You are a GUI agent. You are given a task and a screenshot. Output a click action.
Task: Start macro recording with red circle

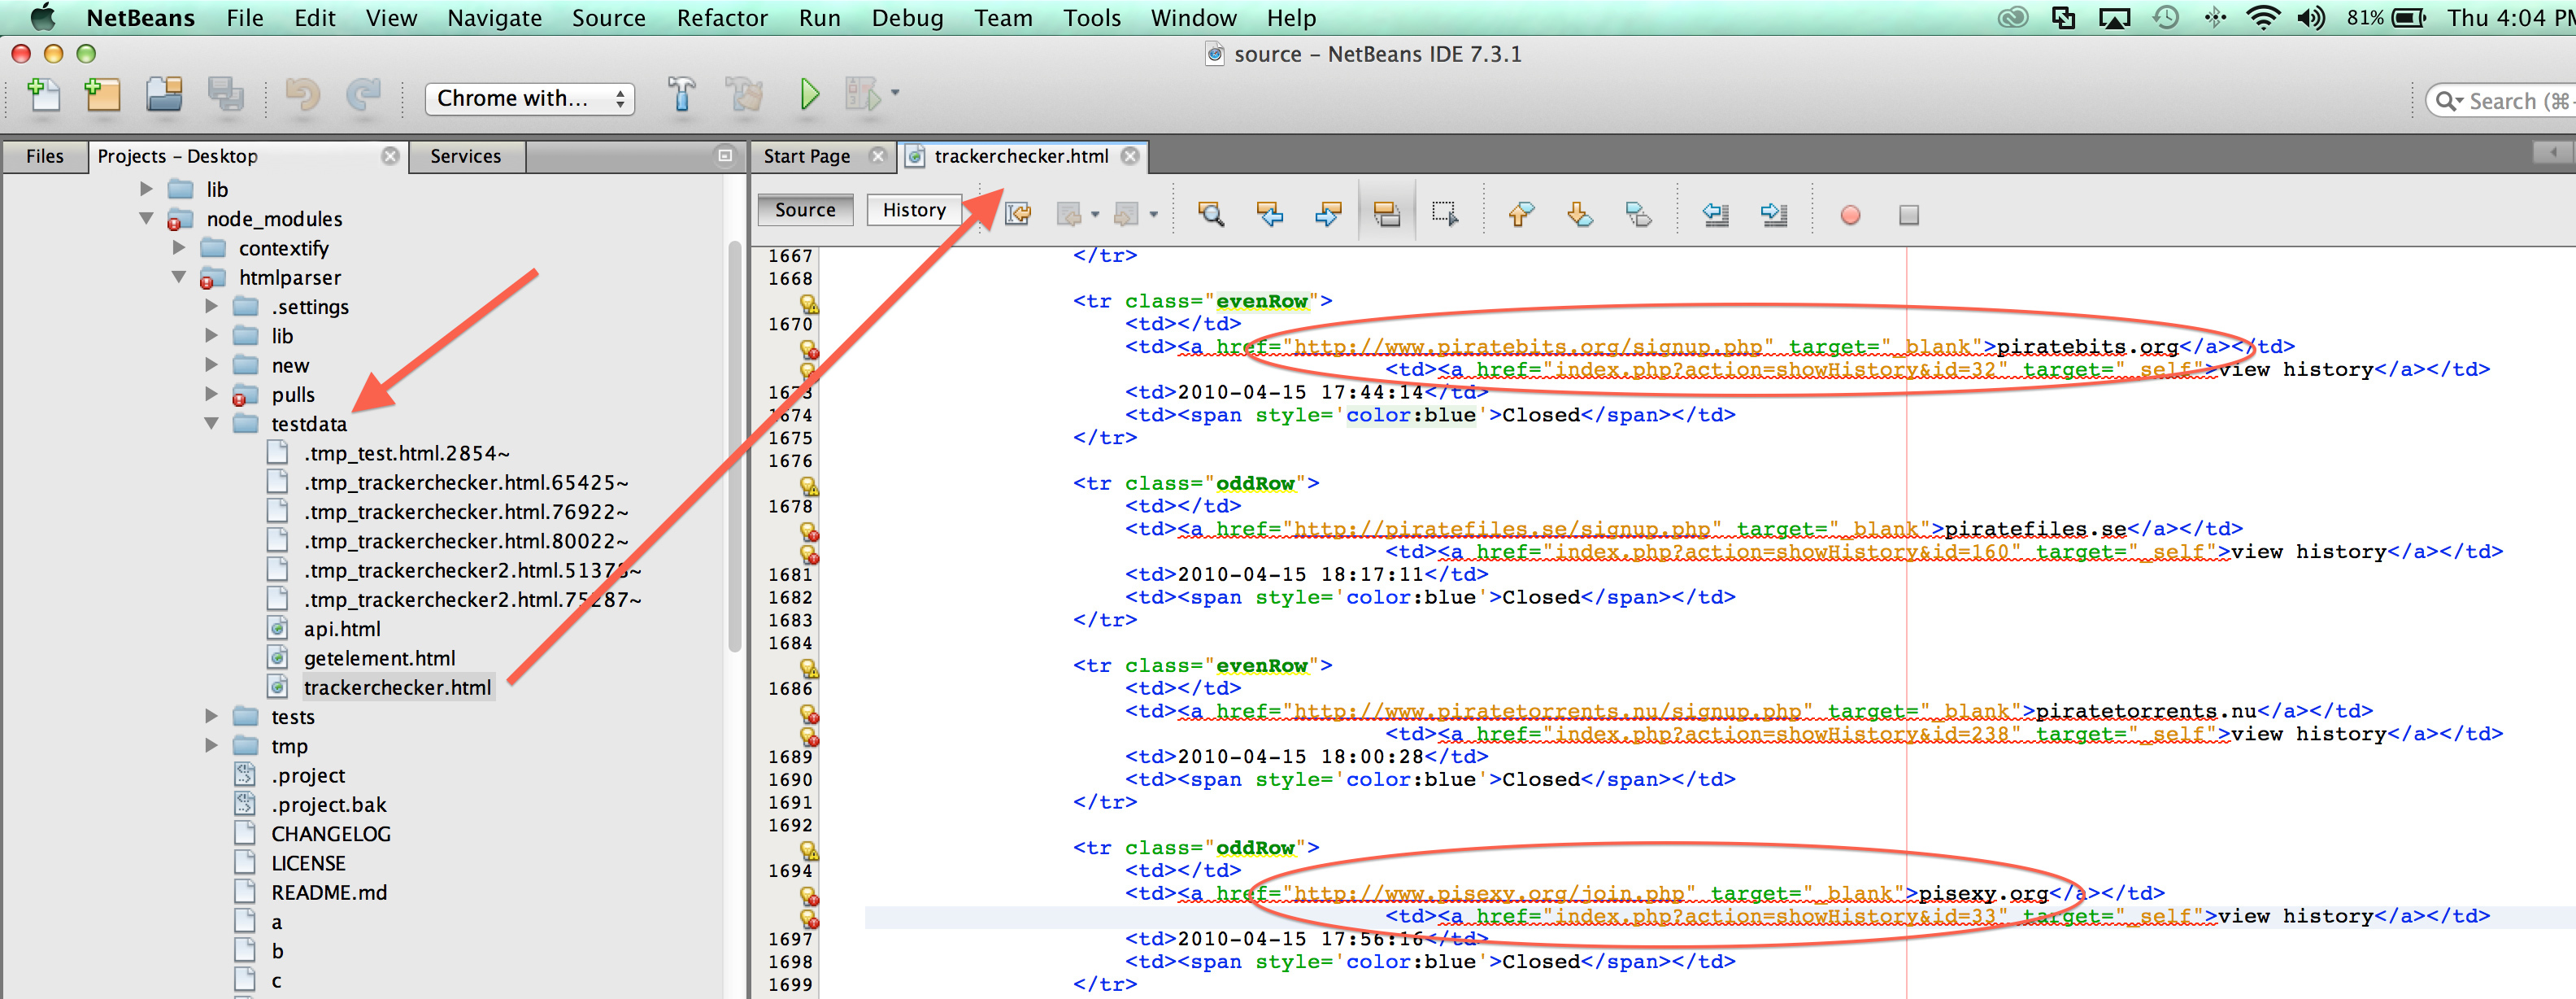(1850, 215)
